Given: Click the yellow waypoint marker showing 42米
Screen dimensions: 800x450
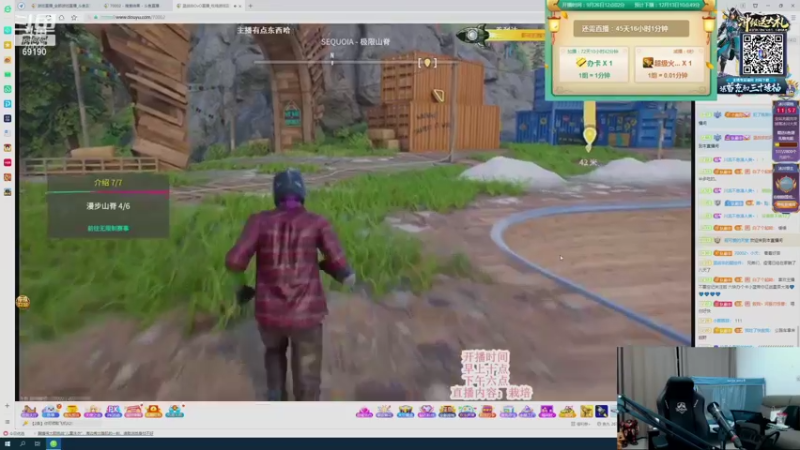Looking at the screenshot, I should pos(589,136).
